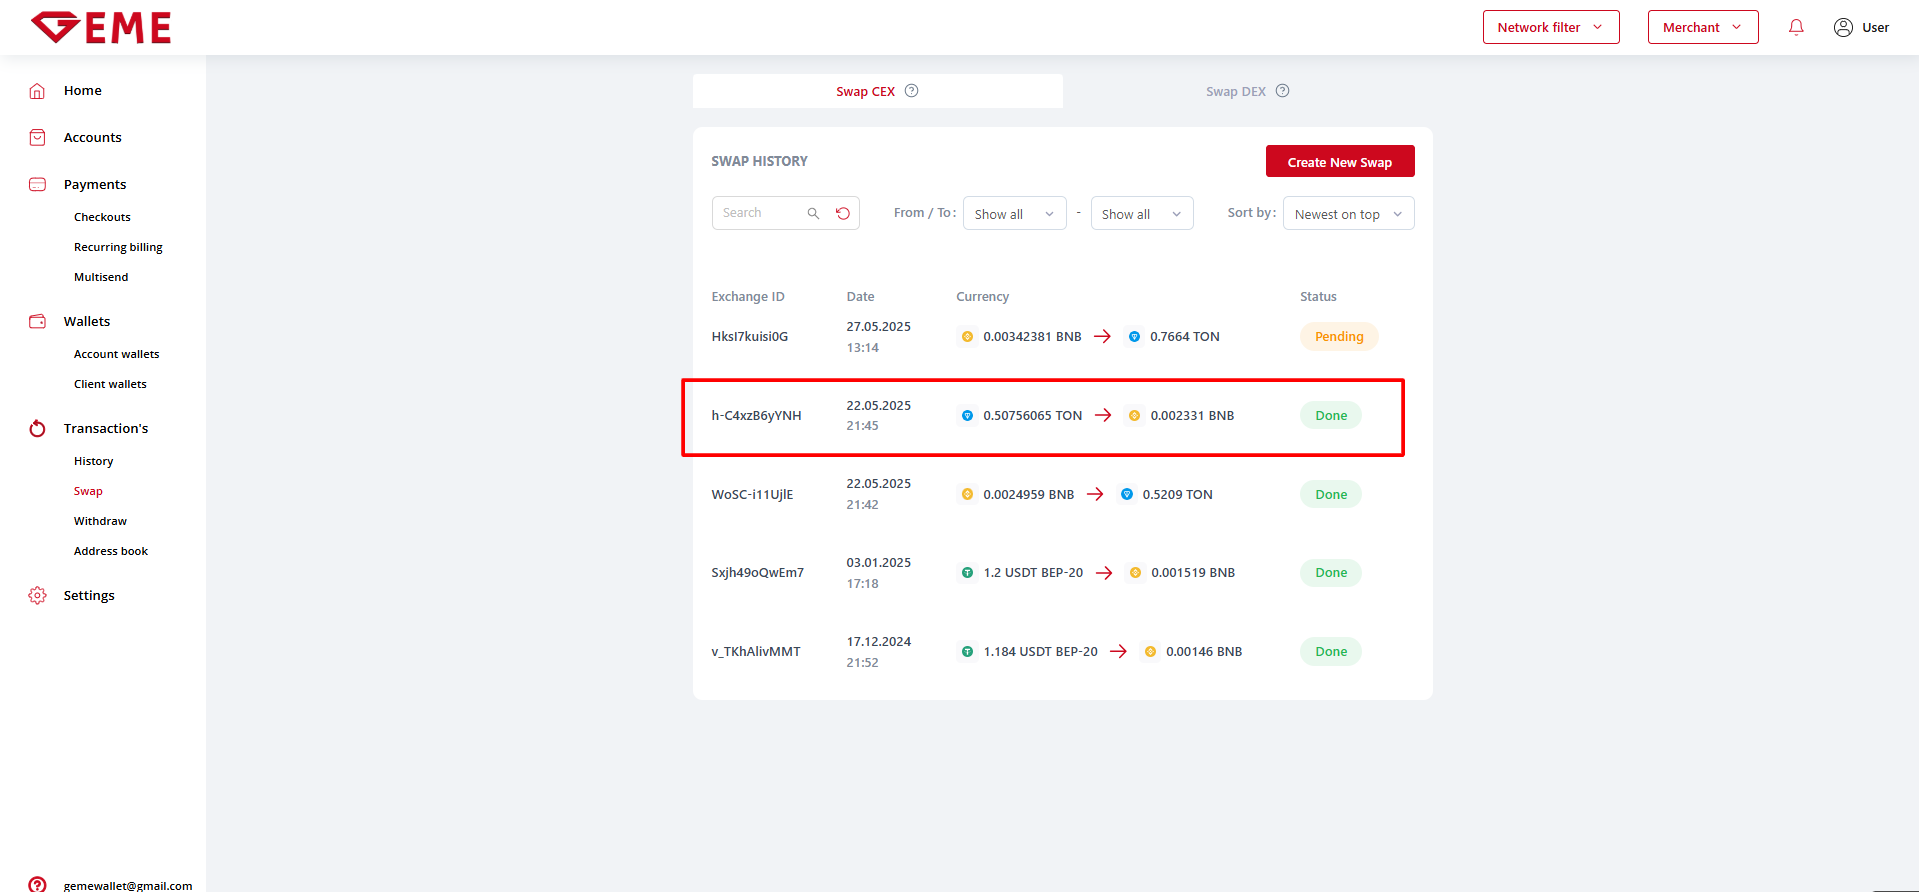
Task: Open Withdraw in the sidebar menu
Action: point(100,521)
